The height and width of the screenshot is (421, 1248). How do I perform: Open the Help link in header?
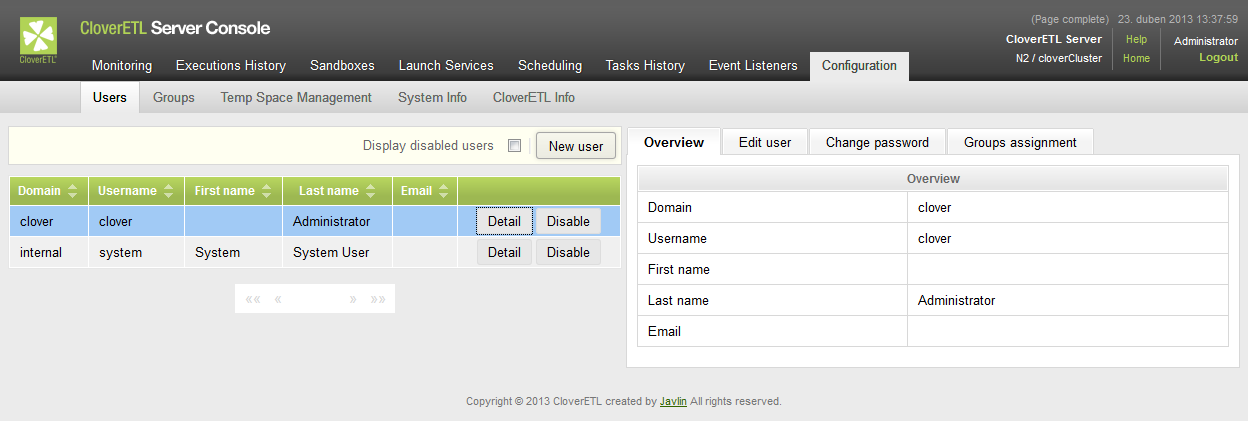click(1136, 39)
